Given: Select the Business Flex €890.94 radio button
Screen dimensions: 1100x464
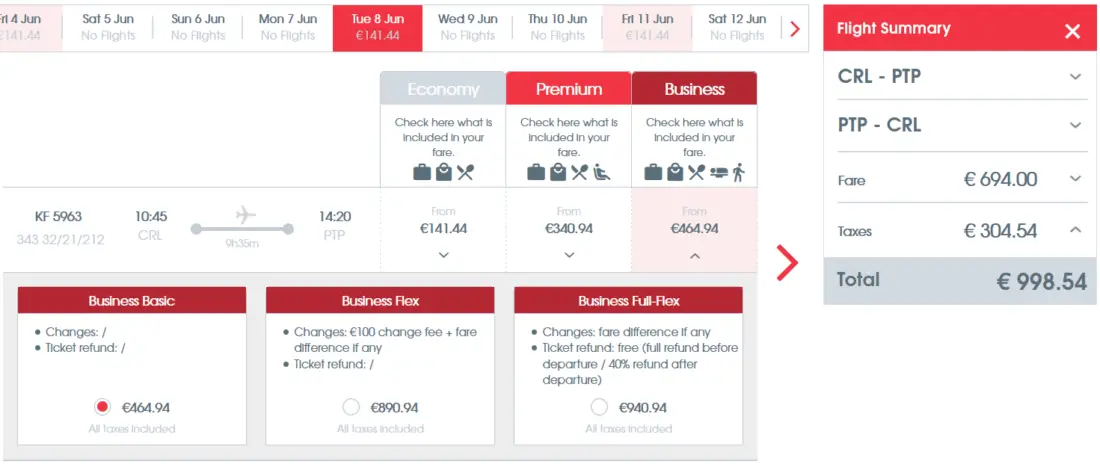Looking at the screenshot, I should click(350, 407).
